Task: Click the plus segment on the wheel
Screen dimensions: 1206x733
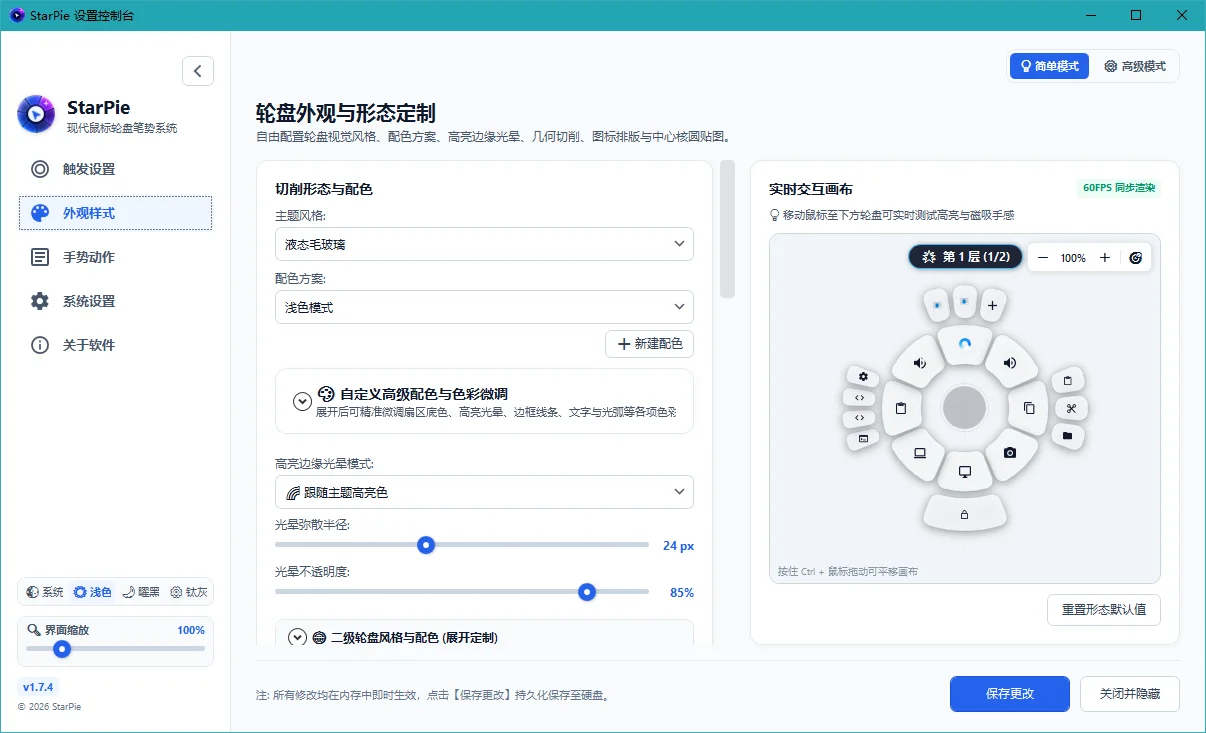Action: pos(992,305)
